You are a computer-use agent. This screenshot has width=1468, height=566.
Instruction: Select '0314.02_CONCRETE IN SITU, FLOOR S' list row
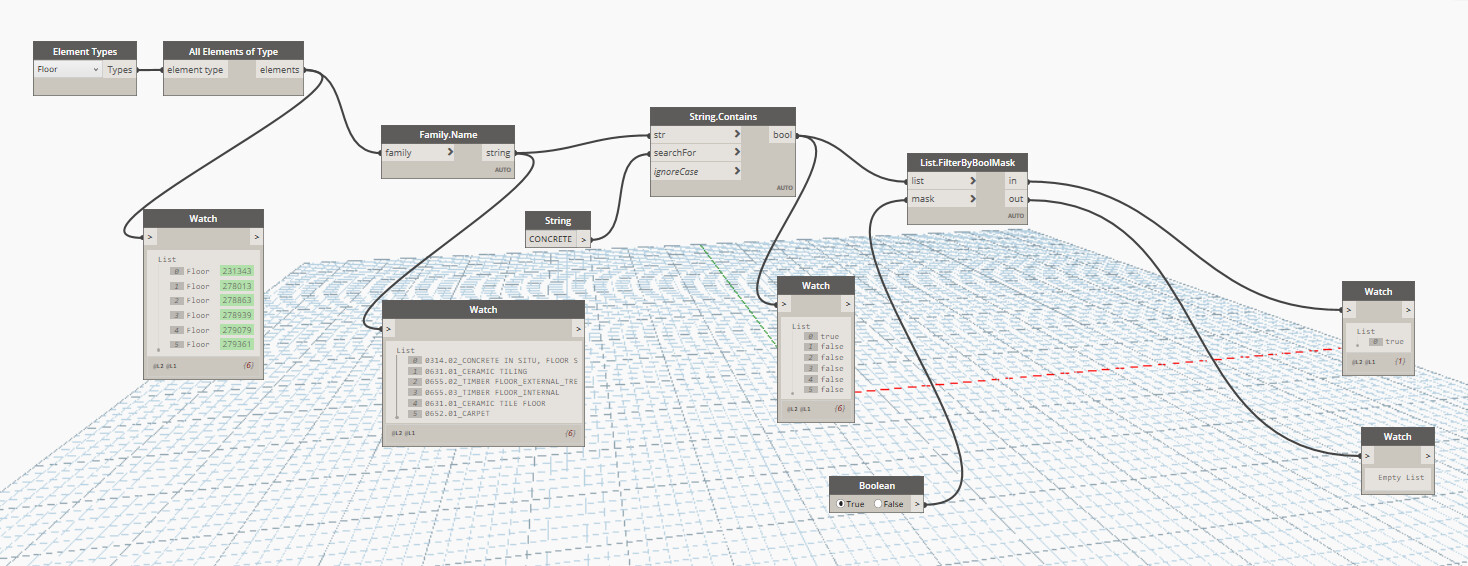493,360
